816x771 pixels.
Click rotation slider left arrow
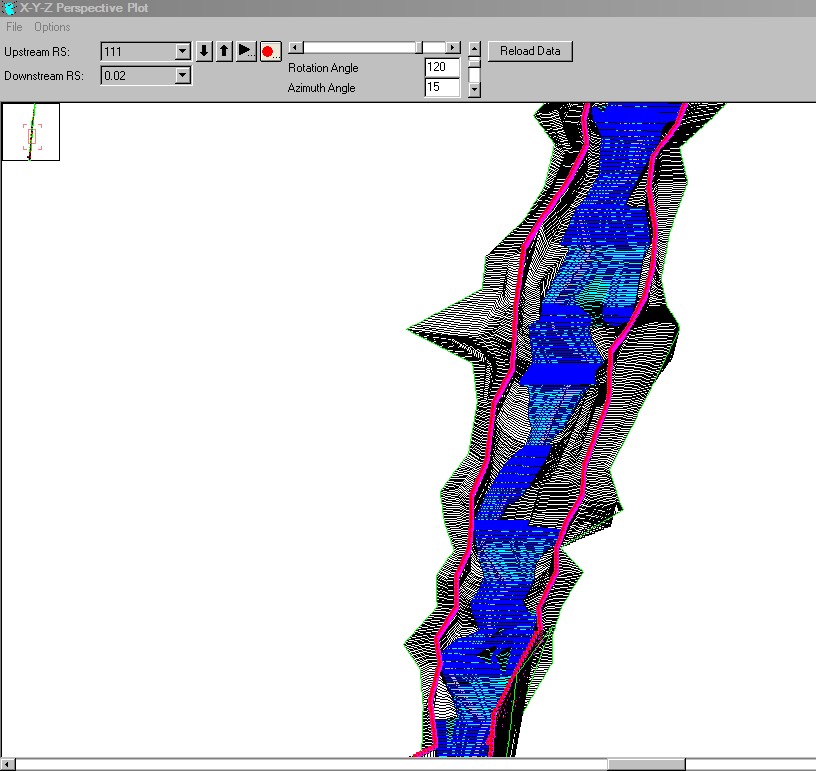click(295, 47)
